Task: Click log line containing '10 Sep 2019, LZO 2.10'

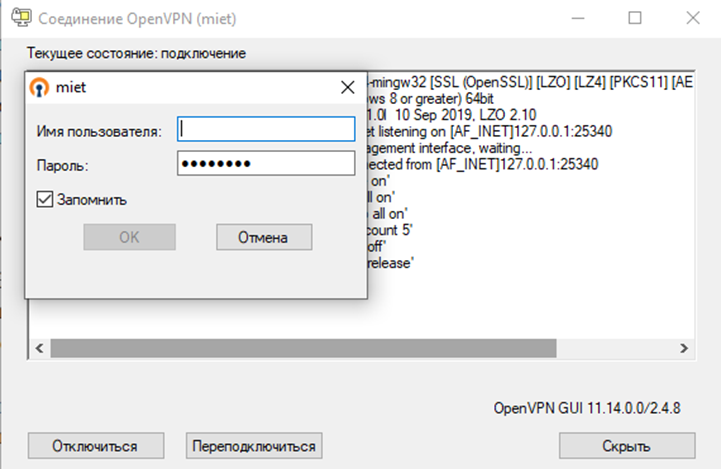Action: (x=452, y=115)
